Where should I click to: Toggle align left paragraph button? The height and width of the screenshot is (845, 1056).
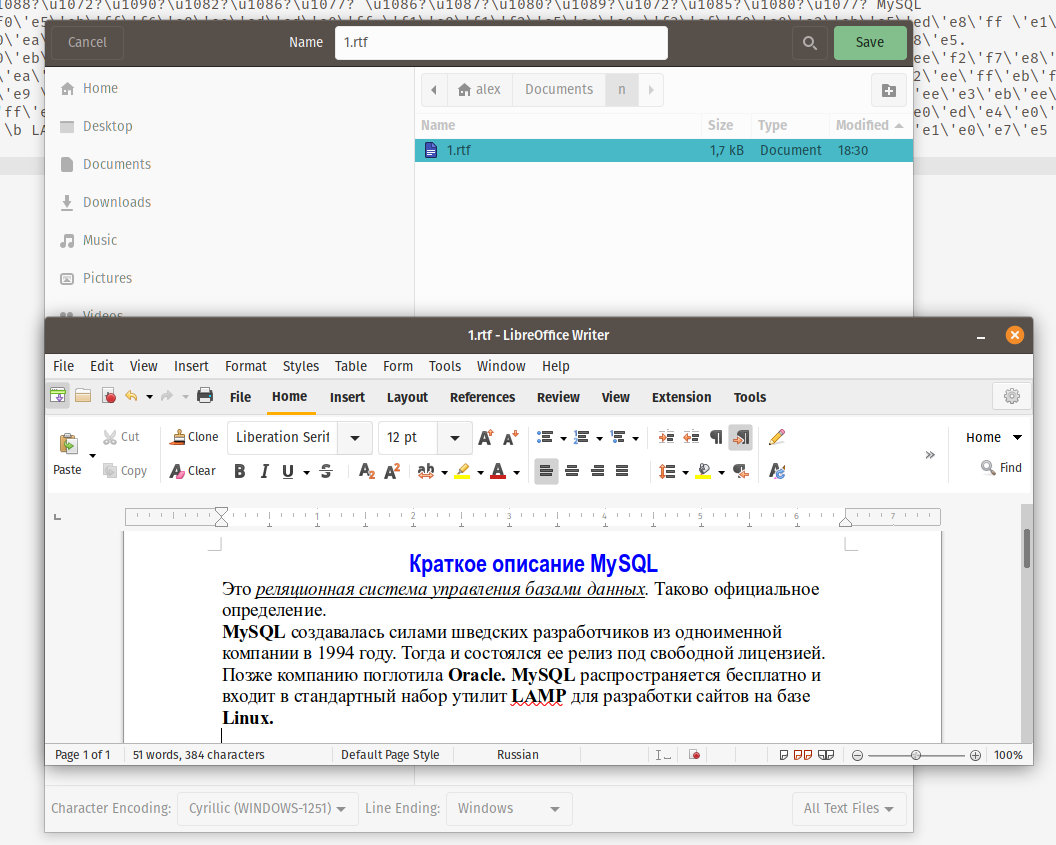click(x=546, y=471)
